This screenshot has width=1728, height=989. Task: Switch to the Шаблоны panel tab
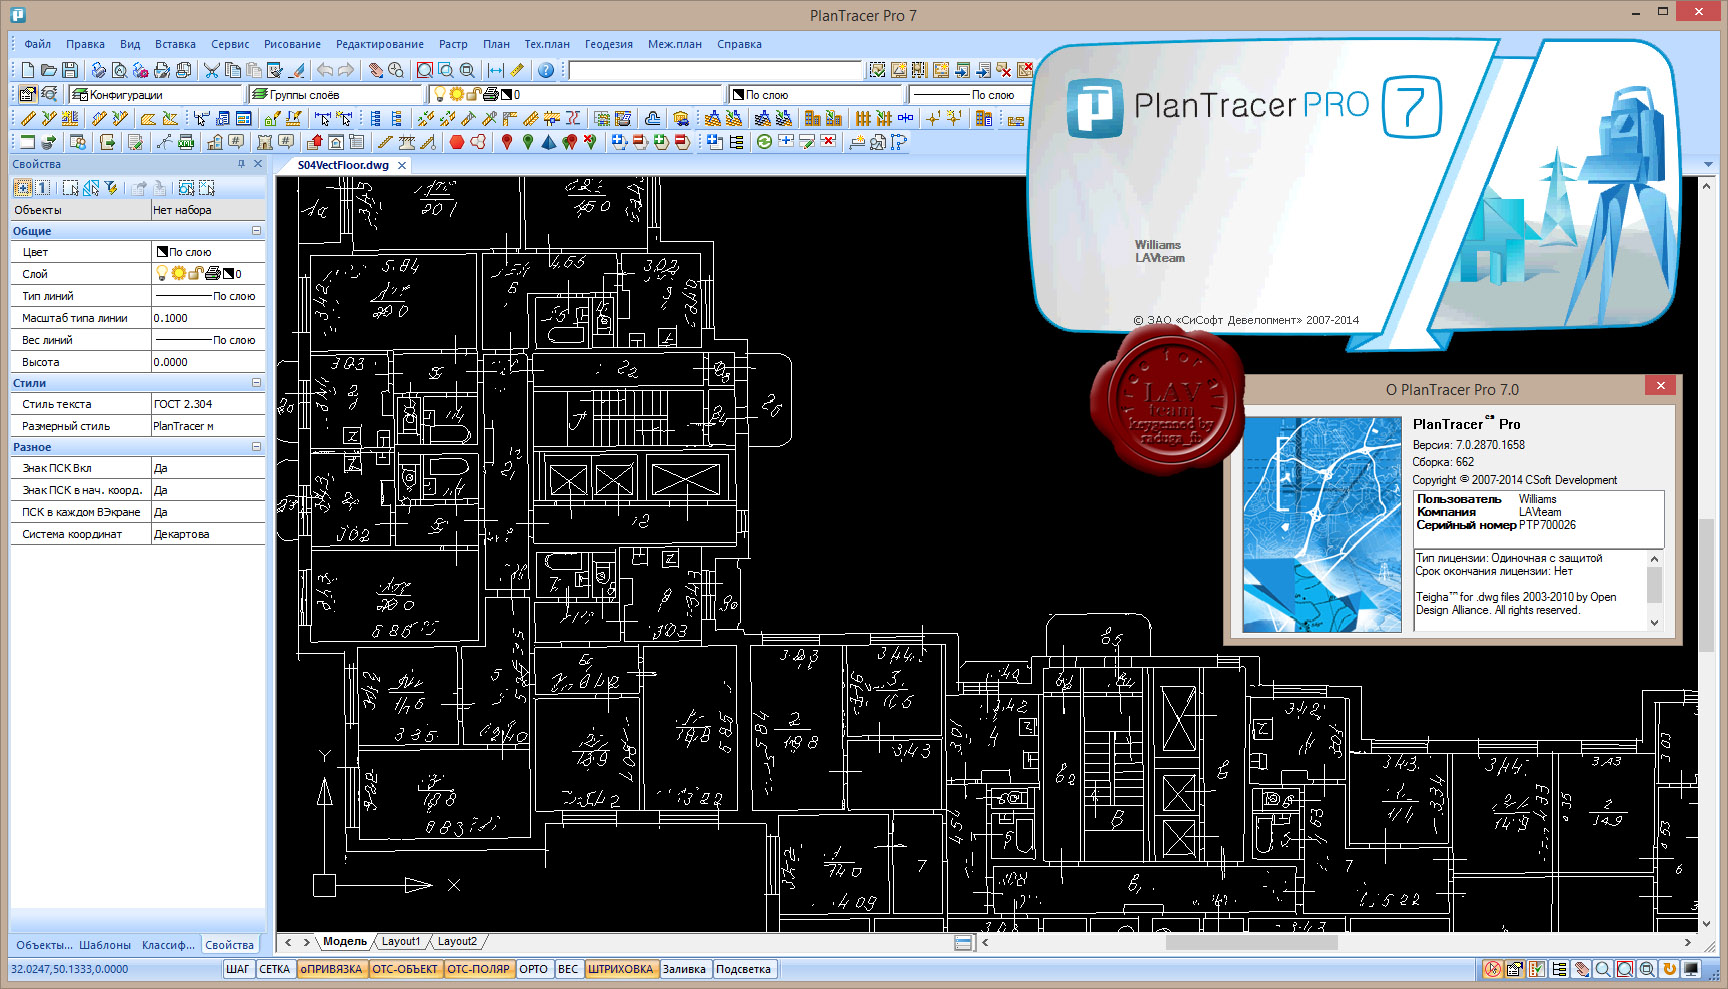click(x=105, y=945)
